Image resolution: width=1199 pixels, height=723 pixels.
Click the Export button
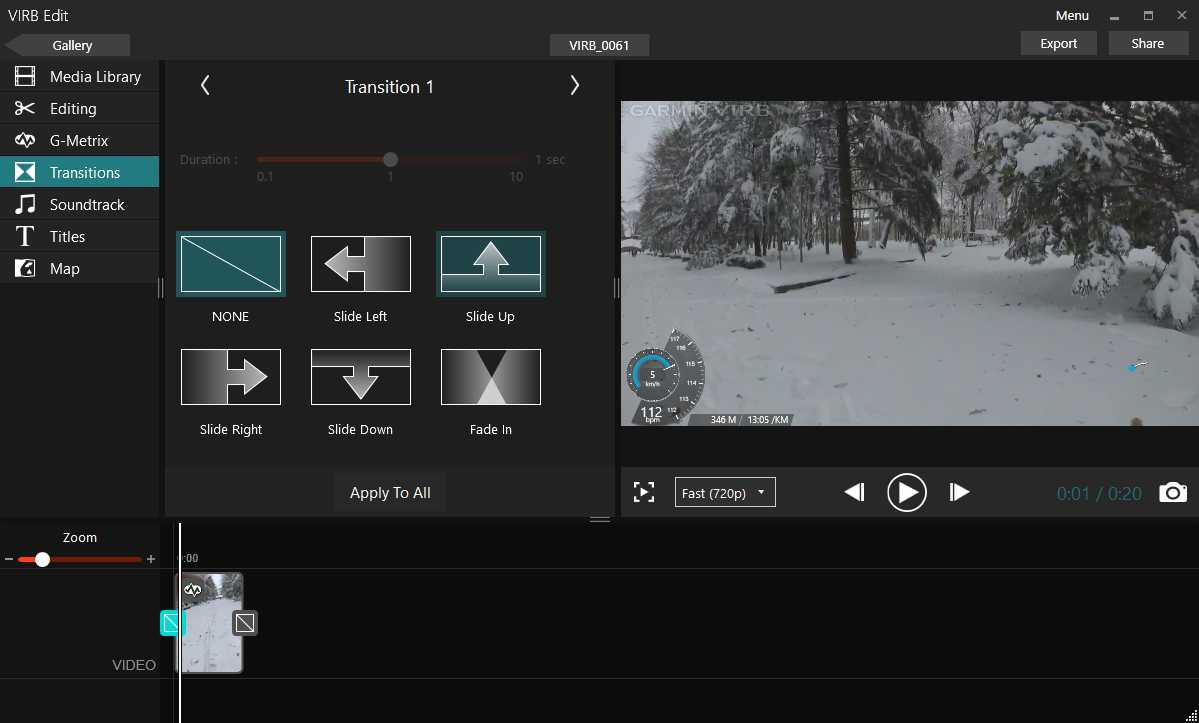(x=1058, y=43)
